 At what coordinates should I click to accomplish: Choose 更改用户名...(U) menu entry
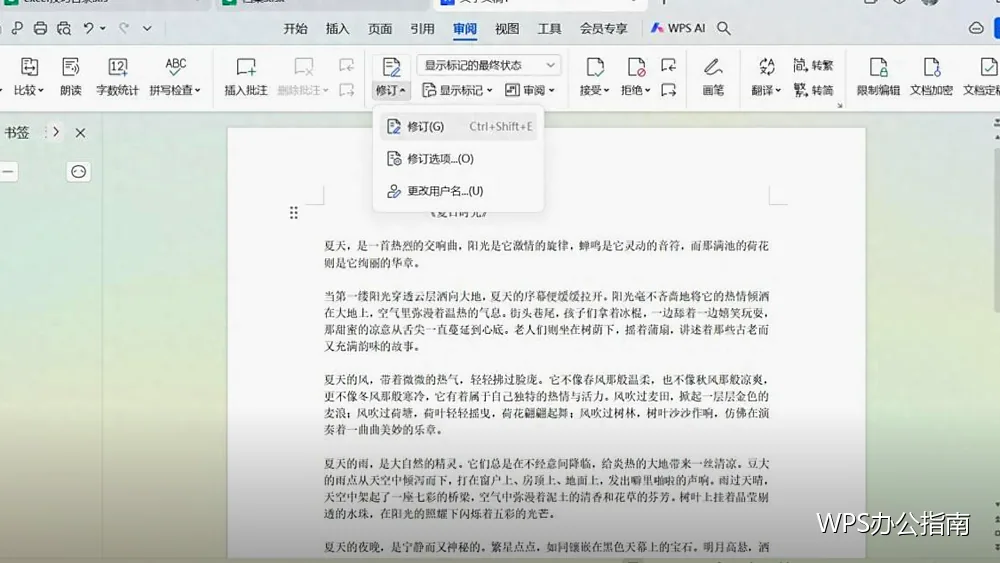point(459,191)
